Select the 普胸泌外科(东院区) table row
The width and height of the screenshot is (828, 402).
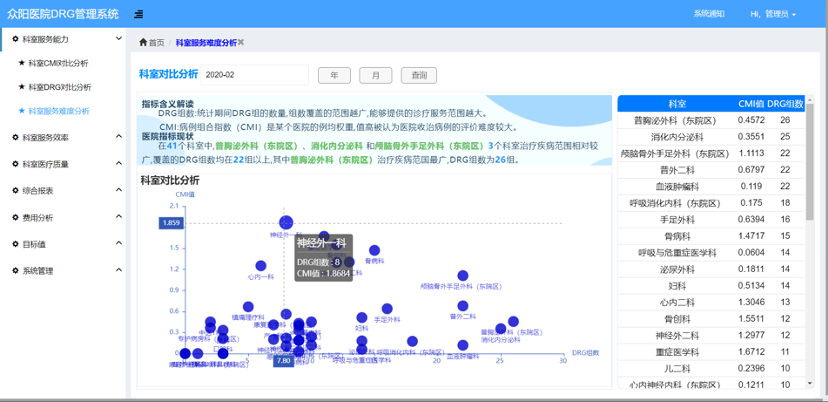pyautogui.click(x=711, y=120)
